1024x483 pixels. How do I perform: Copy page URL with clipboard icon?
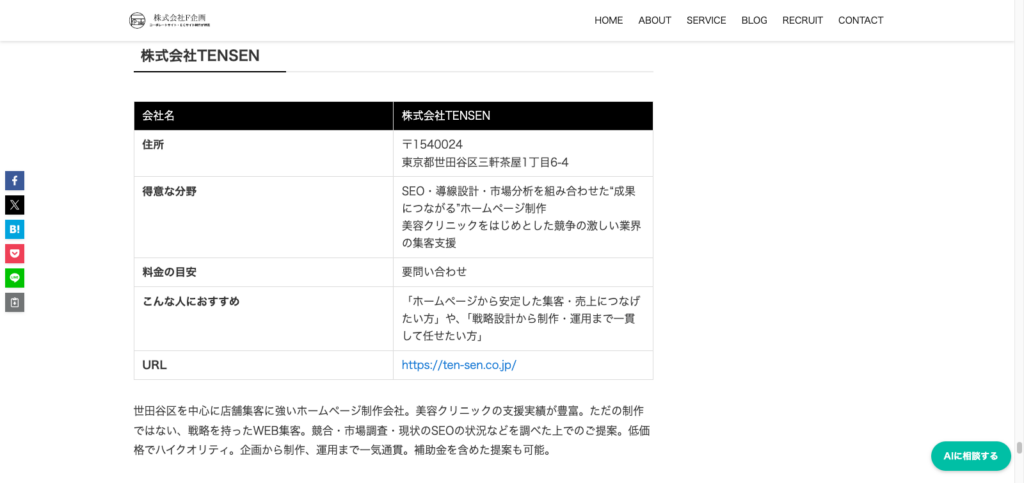coord(14,302)
